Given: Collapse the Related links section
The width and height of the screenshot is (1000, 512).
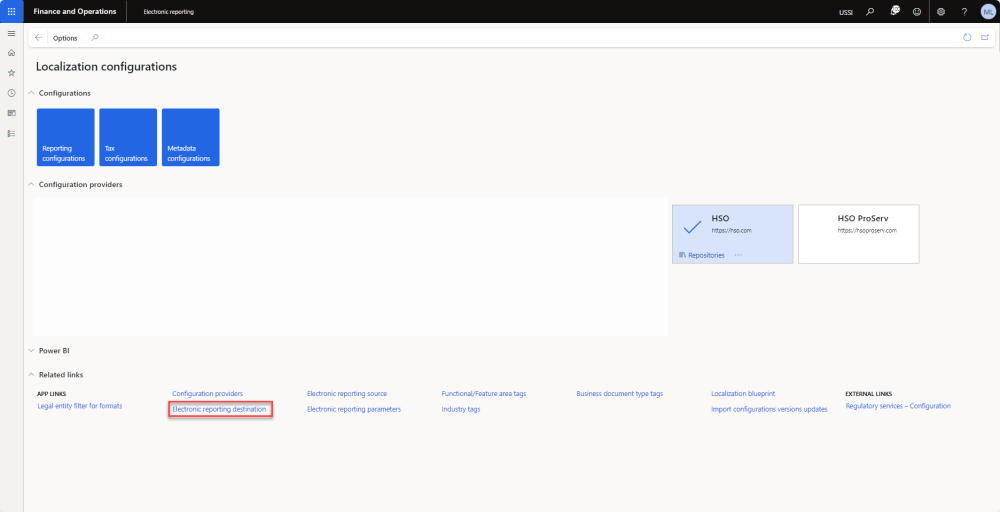Looking at the screenshot, I should pos(31,375).
